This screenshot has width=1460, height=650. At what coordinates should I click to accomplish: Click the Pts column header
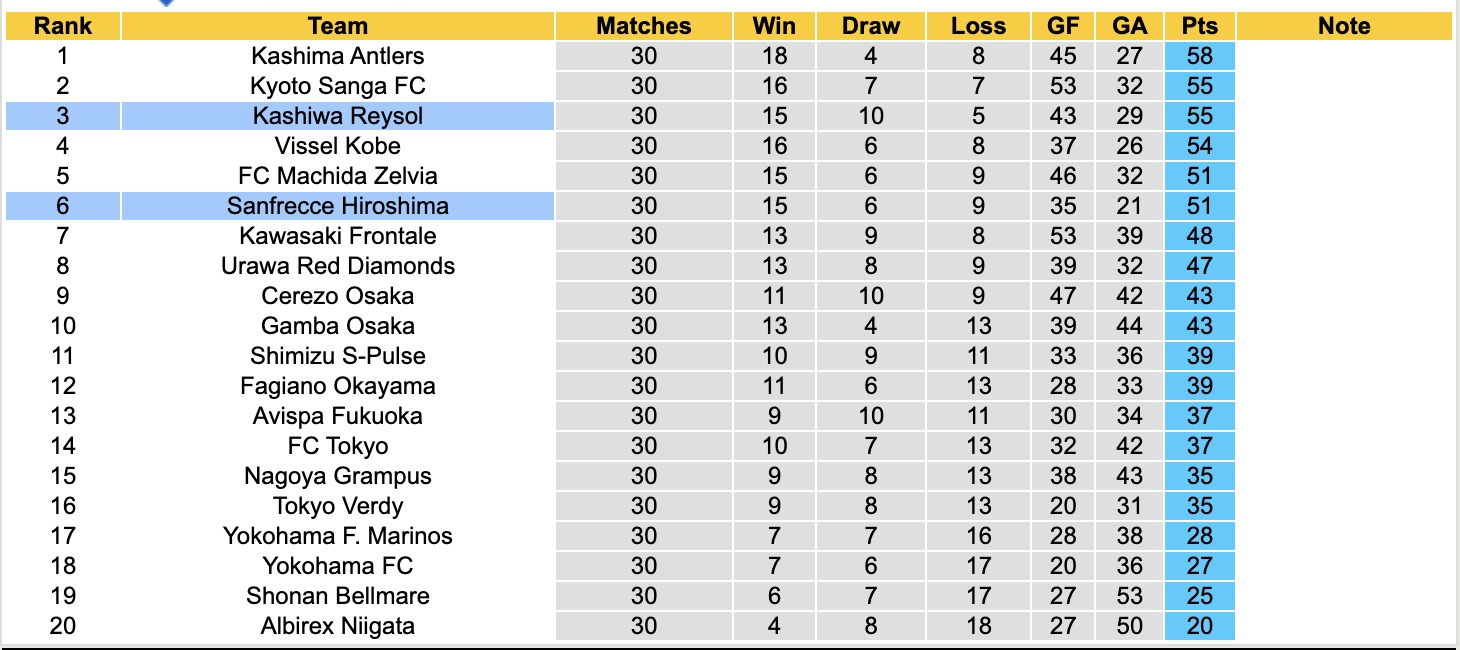pyautogui.click(x=1199, y=26)
